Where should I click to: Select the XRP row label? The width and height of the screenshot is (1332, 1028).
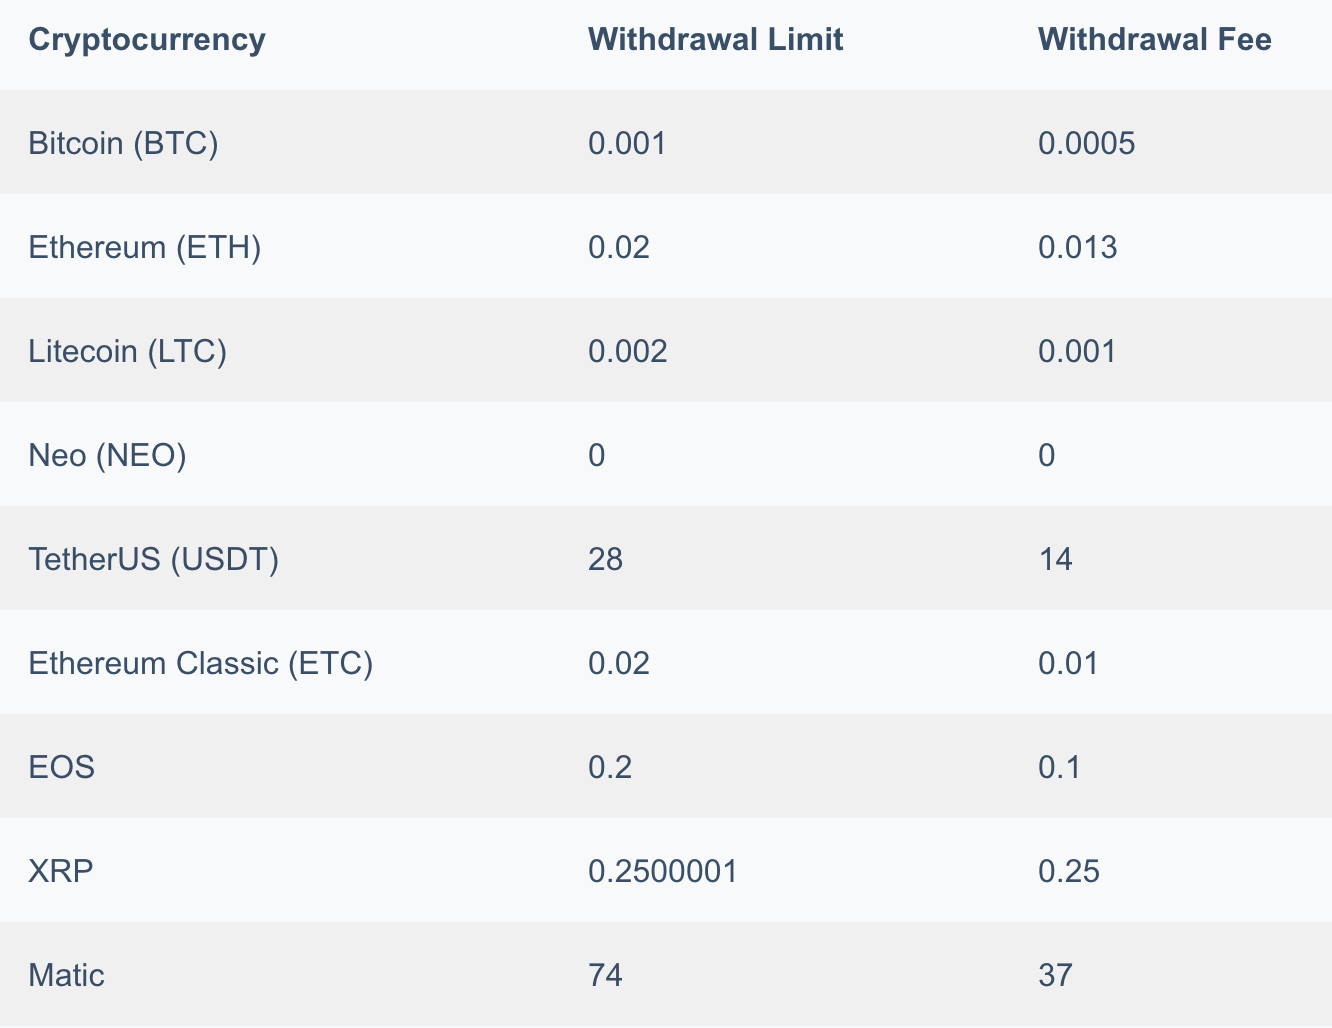coord(61,871)
